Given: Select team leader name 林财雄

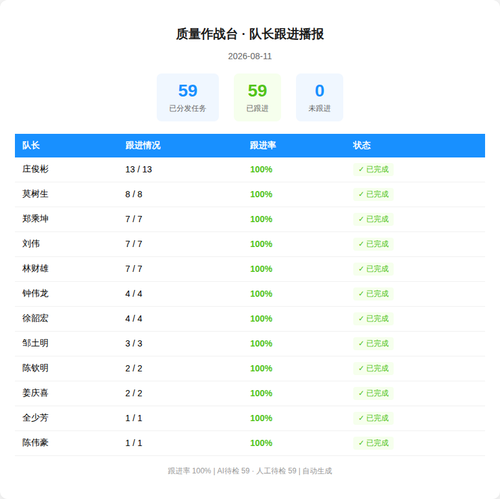Looking at the screenshot, I should pos(35,269).
